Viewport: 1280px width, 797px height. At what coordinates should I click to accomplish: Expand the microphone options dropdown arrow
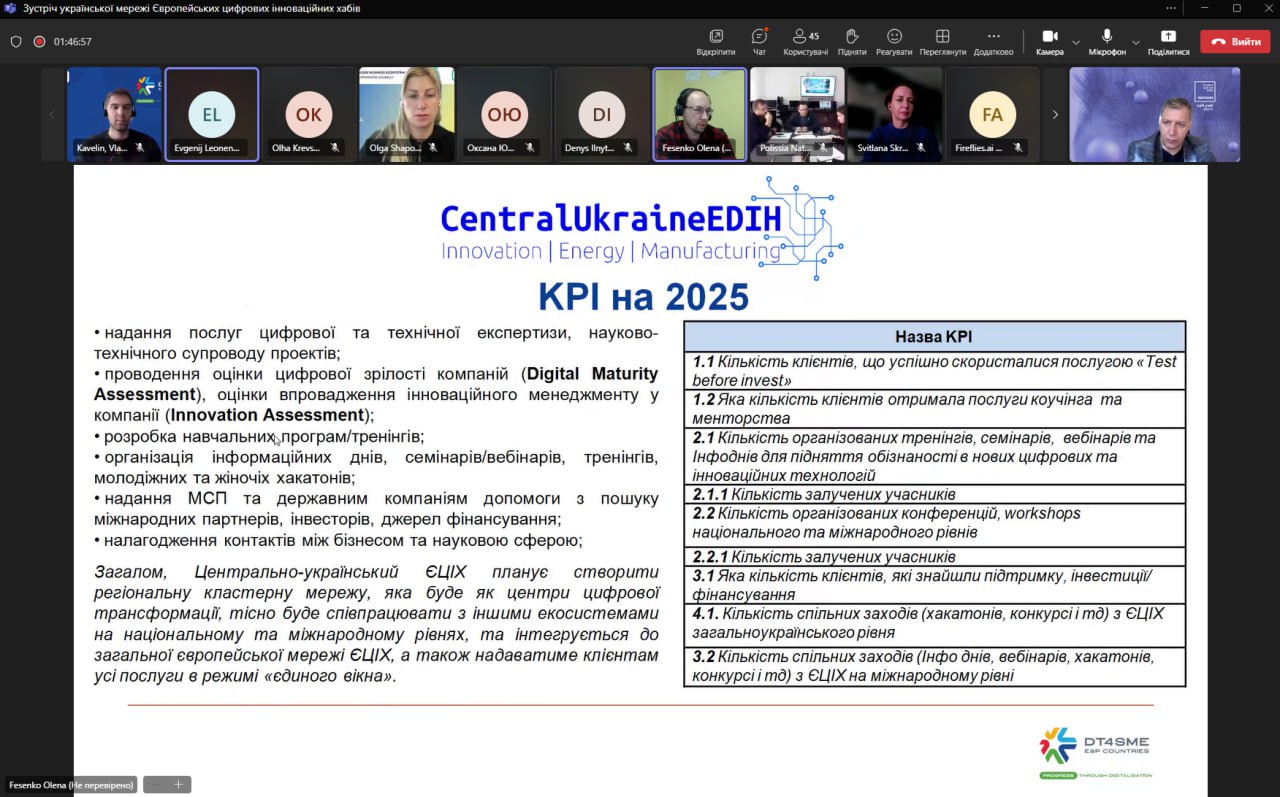coord(1135,42)
